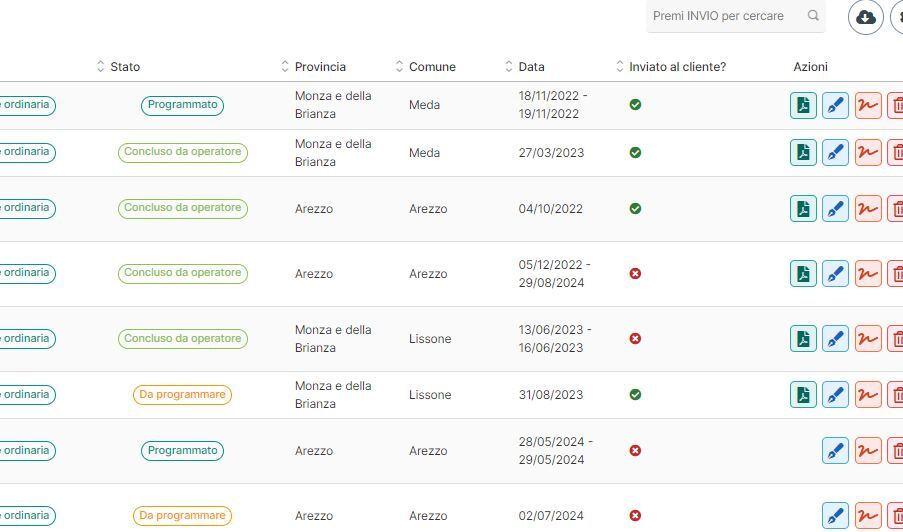Screen dimensions: 903x532
Task: Sort by Inviato al cliente? column header
Action: [x=677, y=67]
